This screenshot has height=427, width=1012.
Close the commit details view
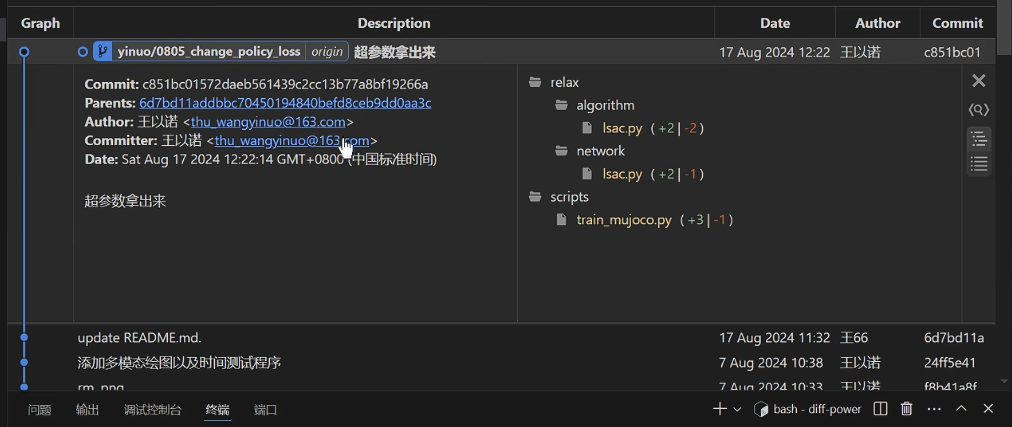[979, 81]
